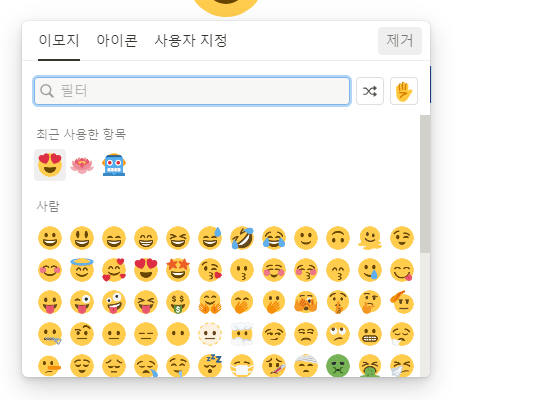560x400 pixels.
Task: Click the 최근 사용한 항목 section heading
Action: 81,134
